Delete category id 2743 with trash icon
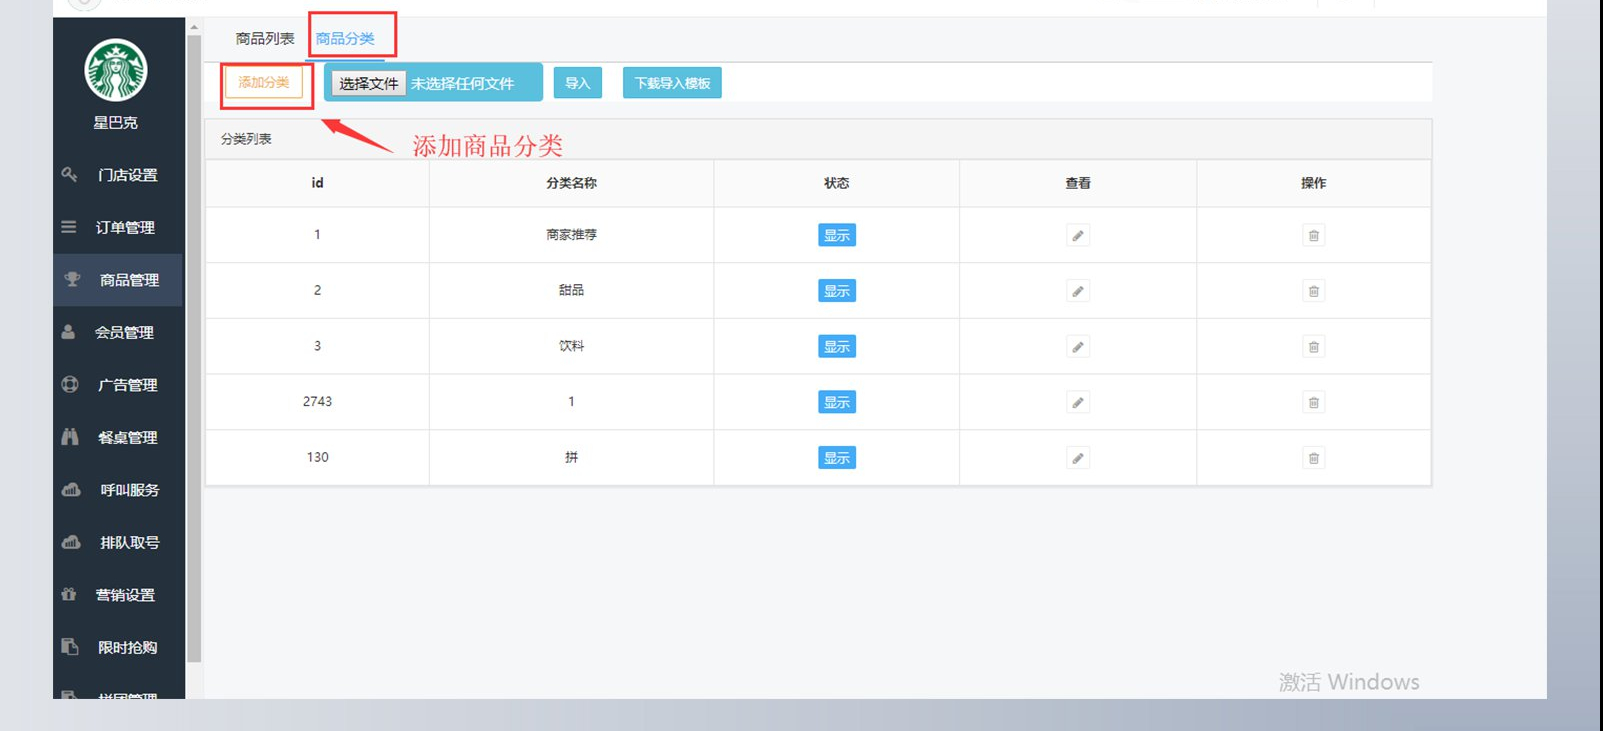Image resolution: width=1603 pixels, height=731 pixels. (1314, 403)
